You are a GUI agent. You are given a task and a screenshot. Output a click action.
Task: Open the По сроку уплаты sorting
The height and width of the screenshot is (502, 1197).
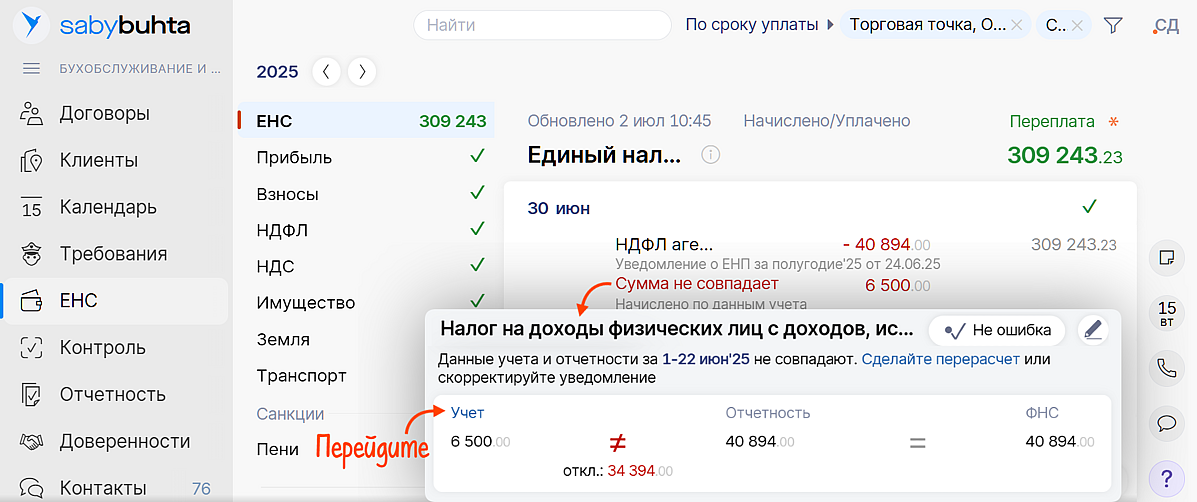point(751,25)
